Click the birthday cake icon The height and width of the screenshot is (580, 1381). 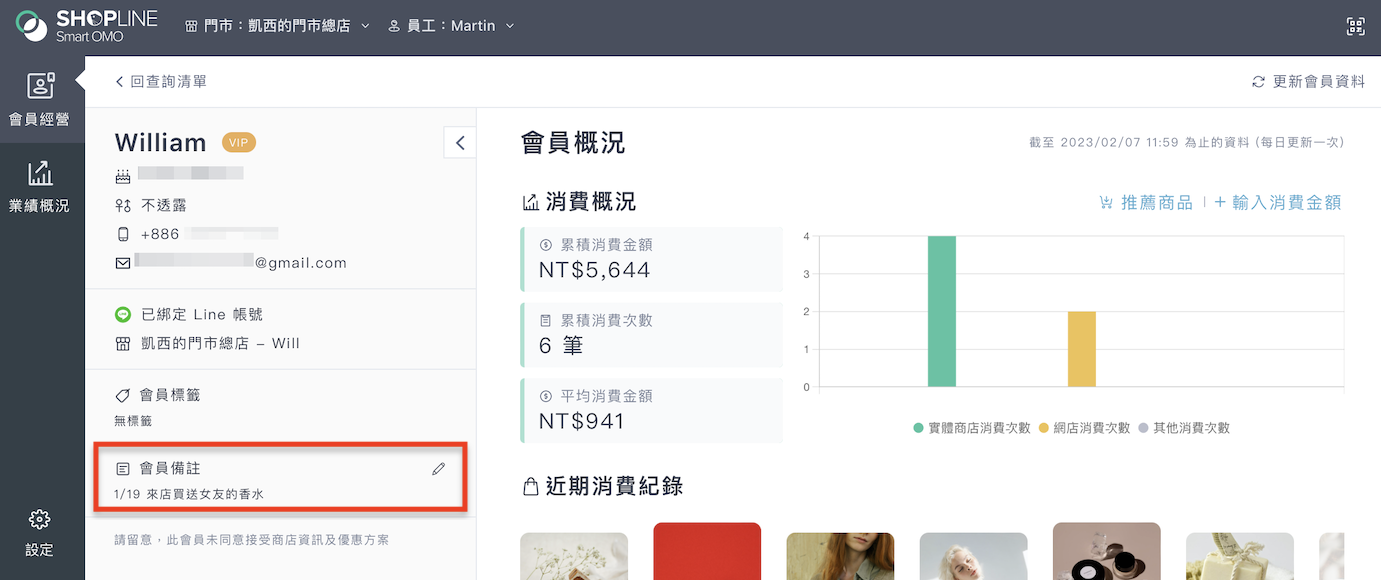pyautogui.click(x=123, y=176)
